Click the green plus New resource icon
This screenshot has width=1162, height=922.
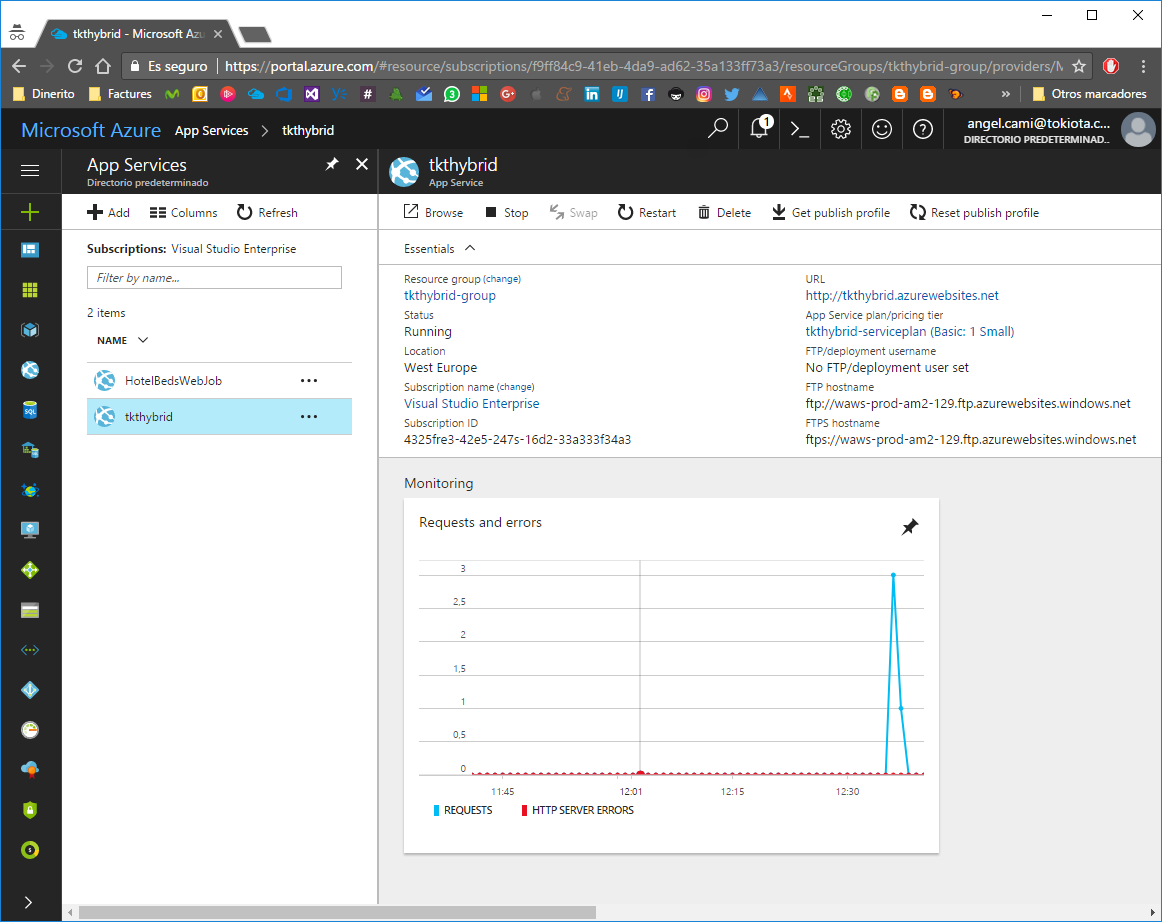pyautogui.click(x=30, y=212)
